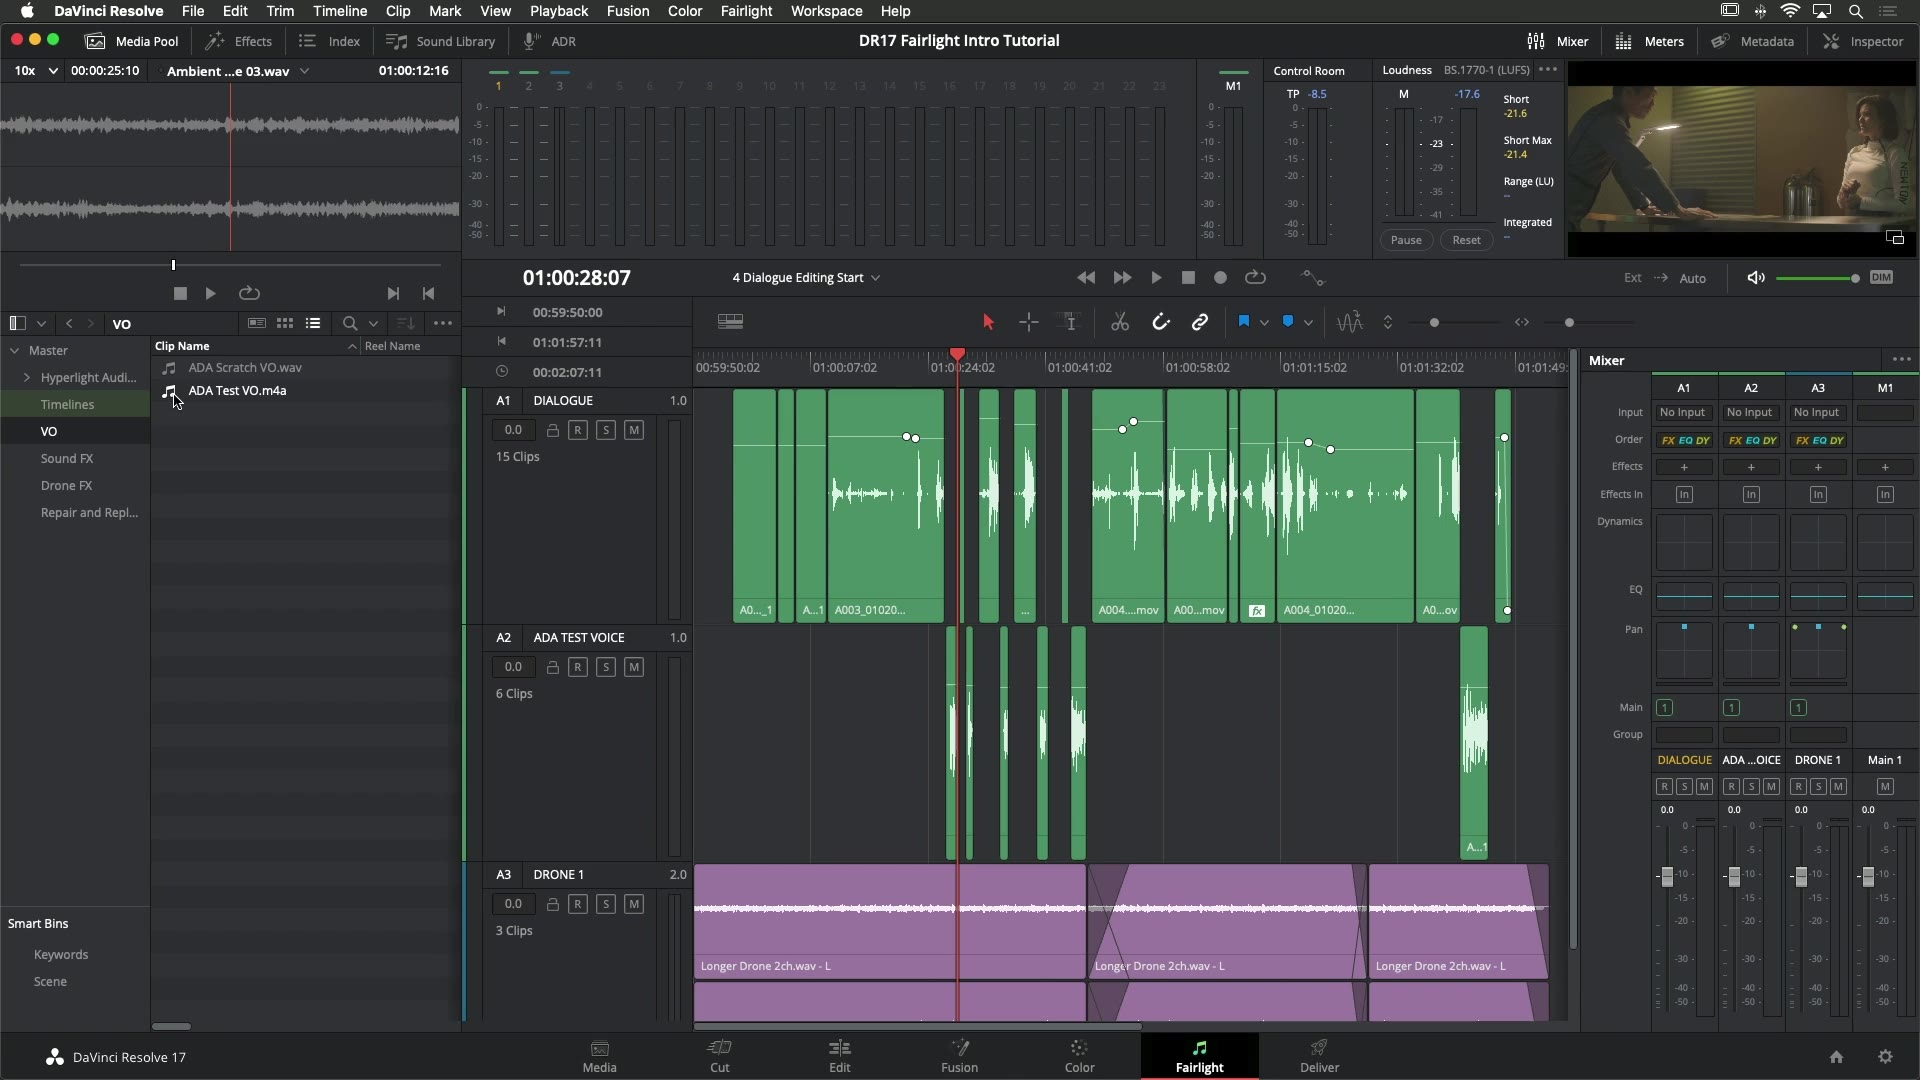Search the Media Pool bin
The width and height of the screenshot is (1920, 1080).
(x=349, y=324)
